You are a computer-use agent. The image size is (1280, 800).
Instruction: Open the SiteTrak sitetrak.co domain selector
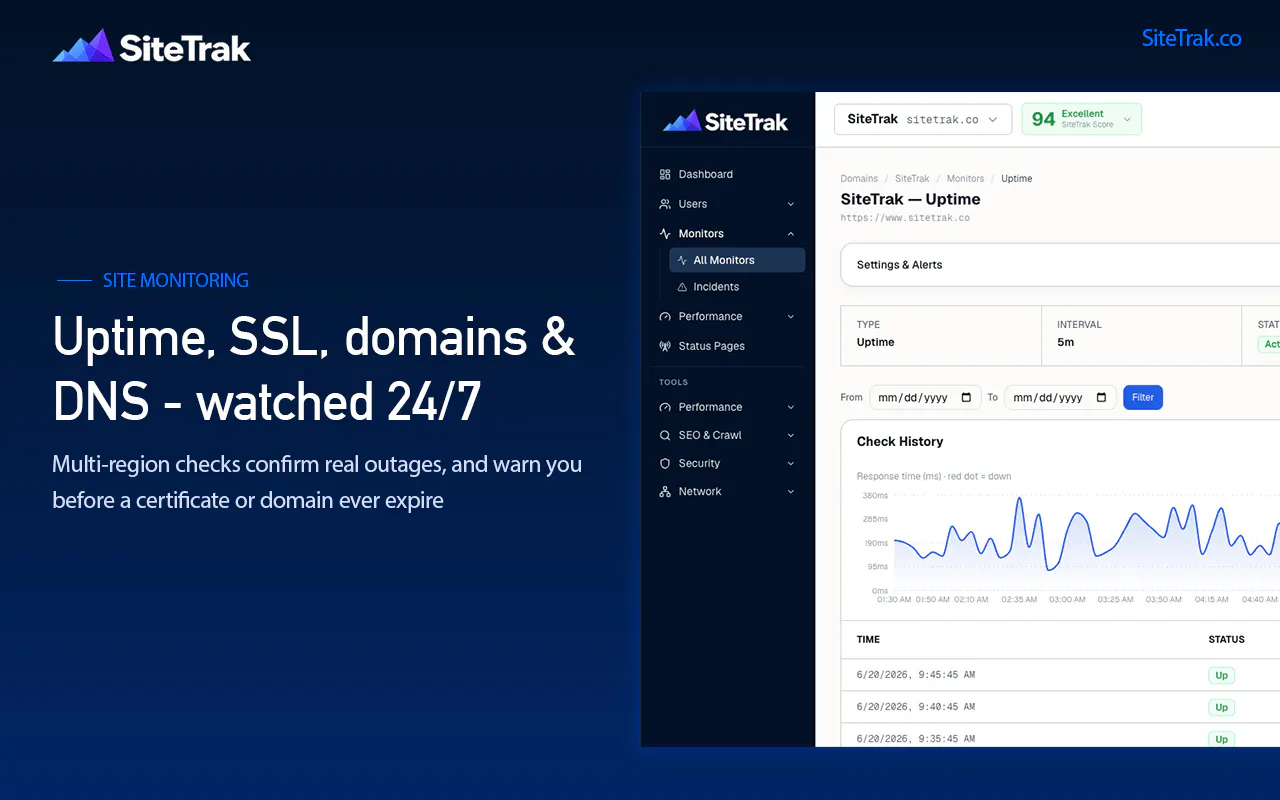click(923, 120)
